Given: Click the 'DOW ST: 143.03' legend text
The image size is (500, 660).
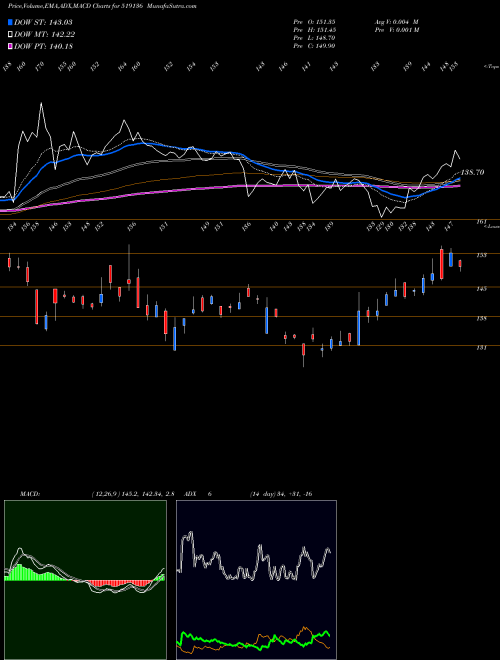Looking at the screenshot, I should [x=43, y=22].
